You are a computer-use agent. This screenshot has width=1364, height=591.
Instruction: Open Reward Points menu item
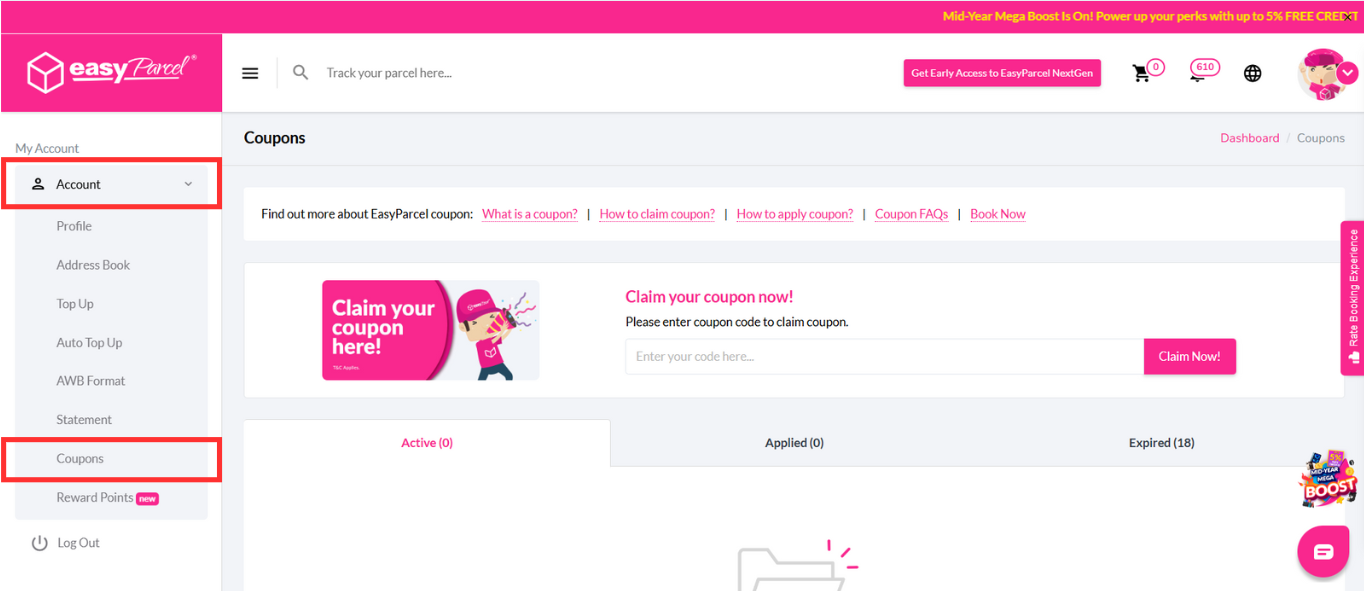[95, 497]
